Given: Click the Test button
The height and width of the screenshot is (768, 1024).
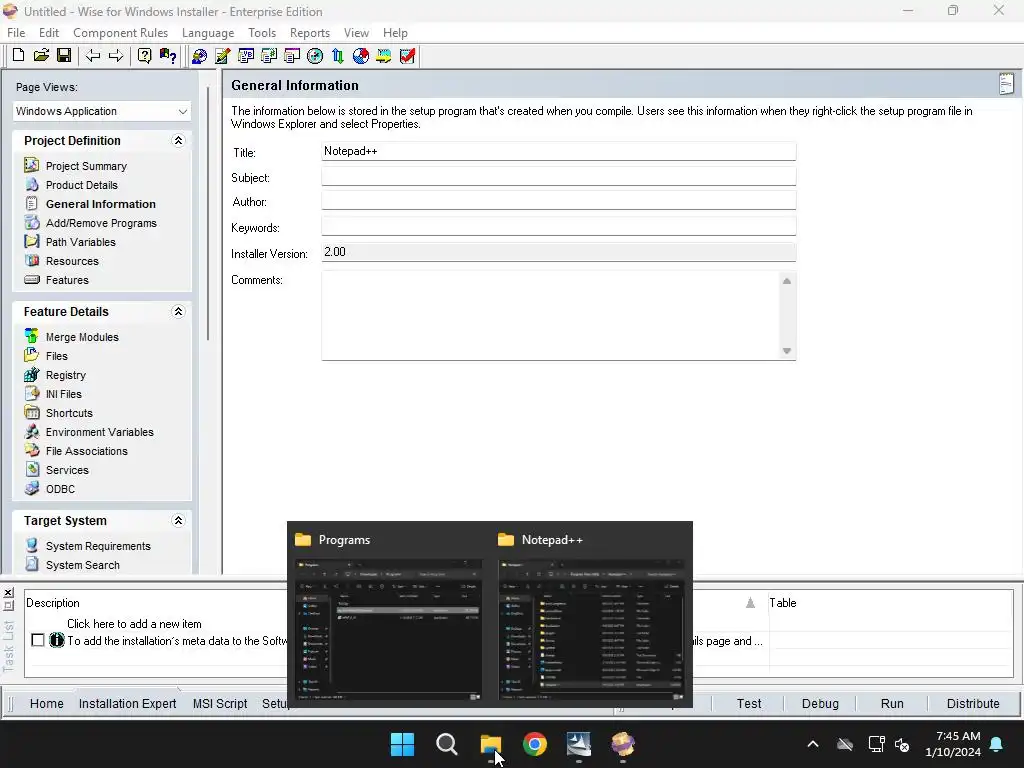Looking at the screenshot, I should point(748,703).
